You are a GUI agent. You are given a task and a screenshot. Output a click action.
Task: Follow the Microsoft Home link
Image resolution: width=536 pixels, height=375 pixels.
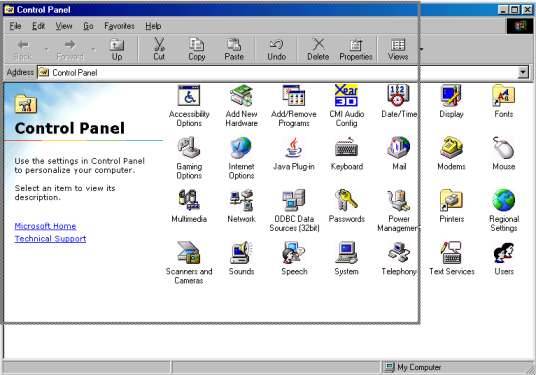point(45,226)
